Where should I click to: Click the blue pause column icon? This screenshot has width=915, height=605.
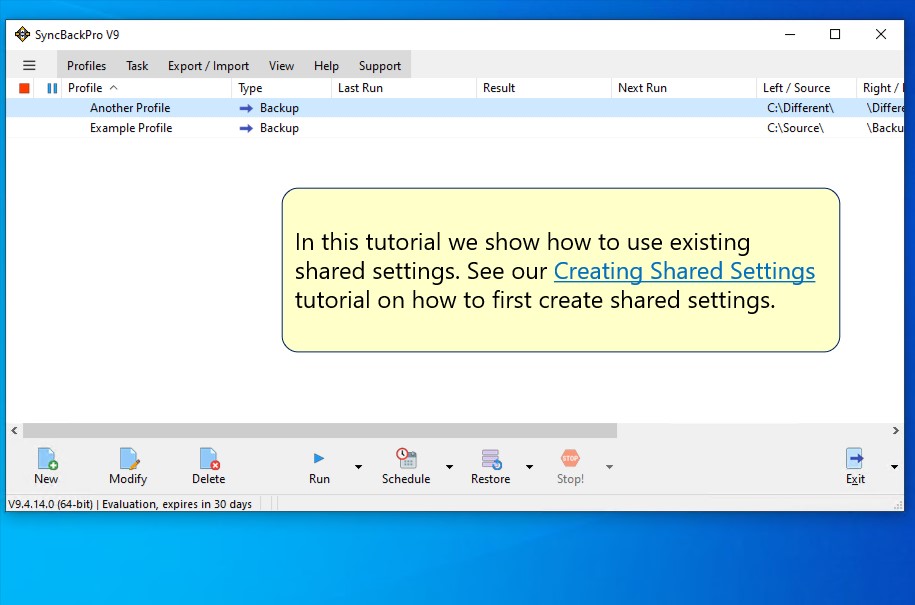pos(52,88)
